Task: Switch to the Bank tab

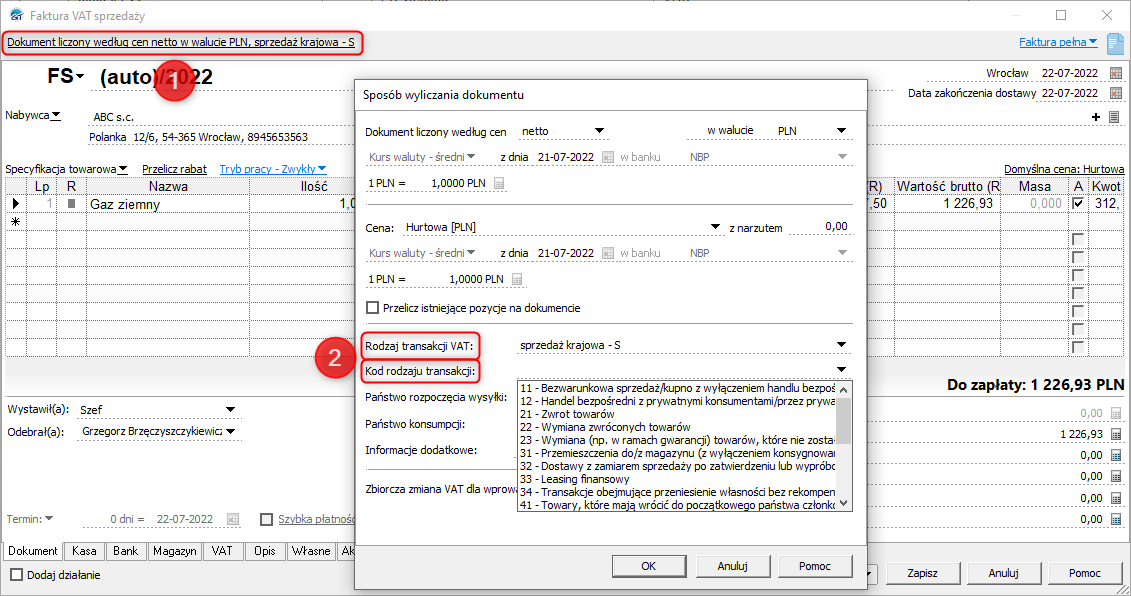Action: click(x=125, y=551)
